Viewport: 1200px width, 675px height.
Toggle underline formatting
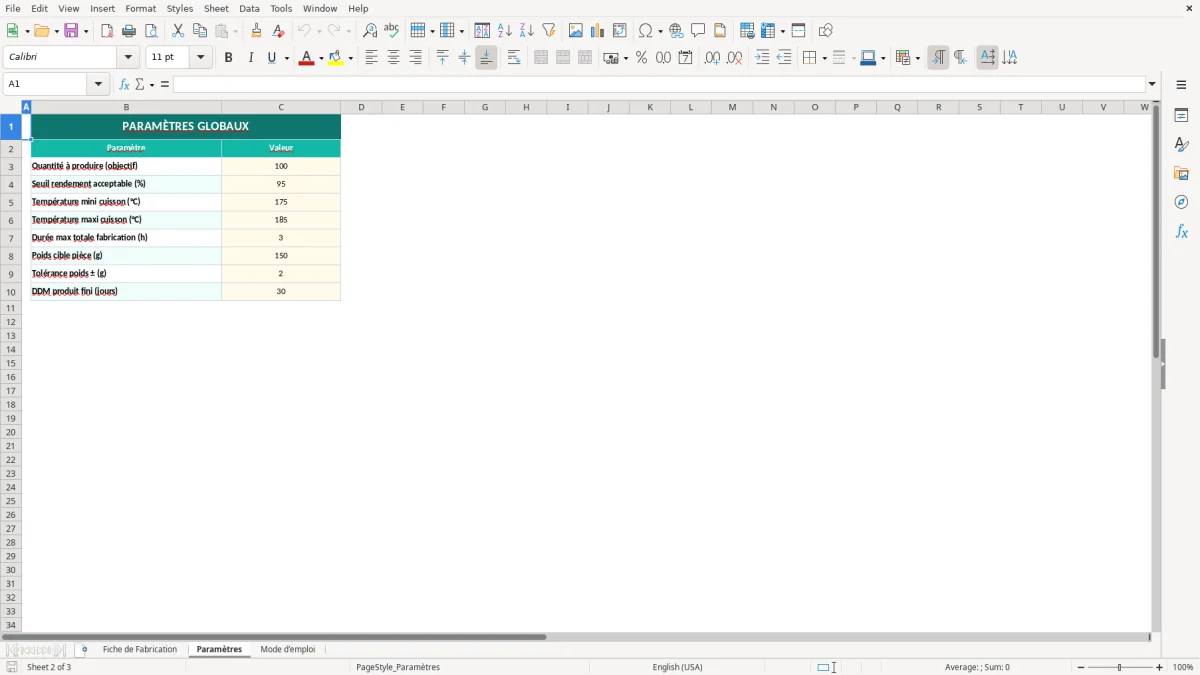[x=271, y=58]
